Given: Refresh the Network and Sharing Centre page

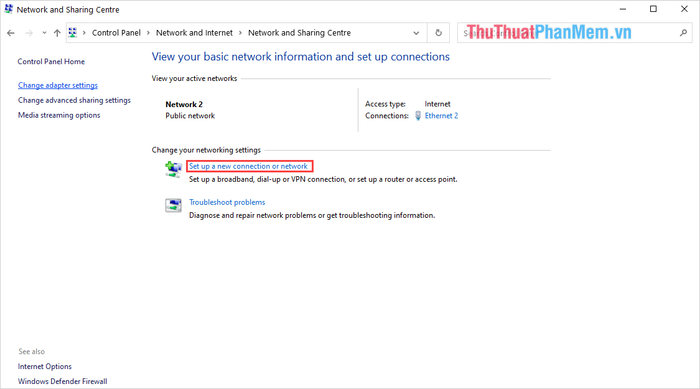Looking at the screenshot, I should (x=438, y=33).
